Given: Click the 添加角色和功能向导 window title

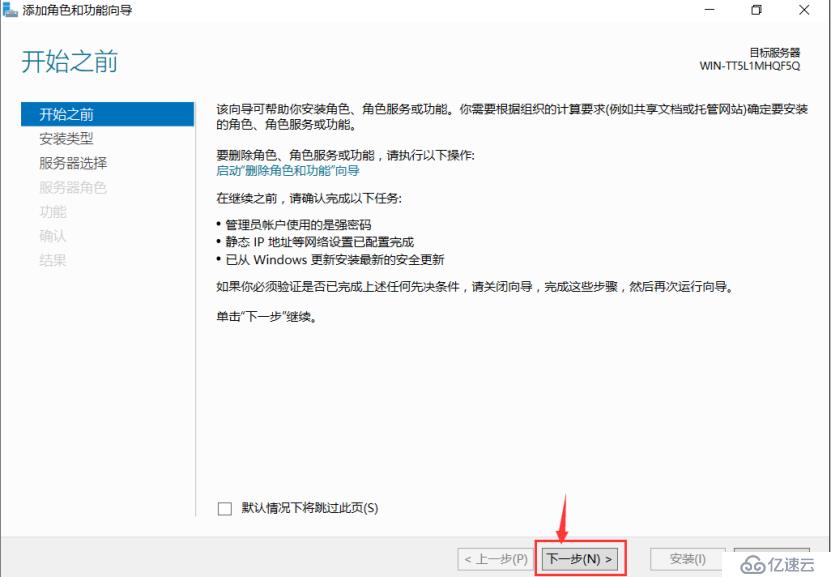Looking at the screenshot, I should coord(77,10).
